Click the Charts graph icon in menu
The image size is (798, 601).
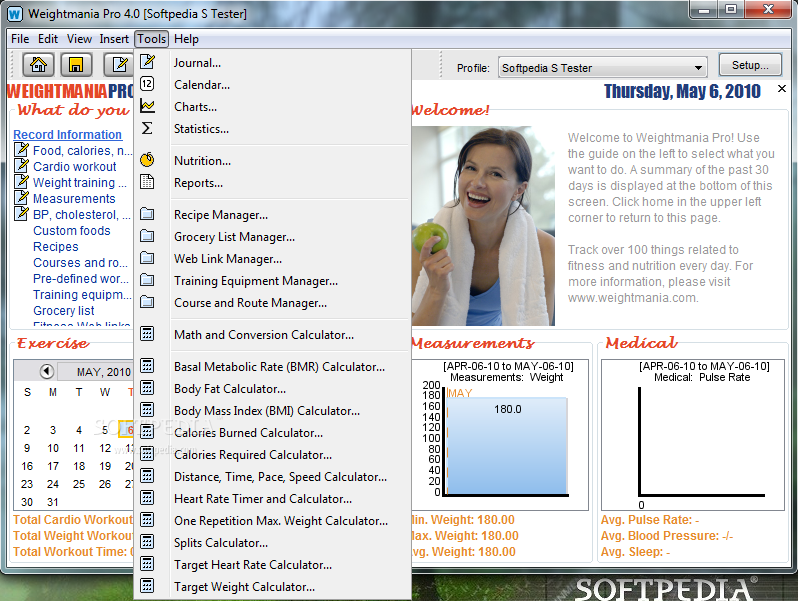[147, 106]
